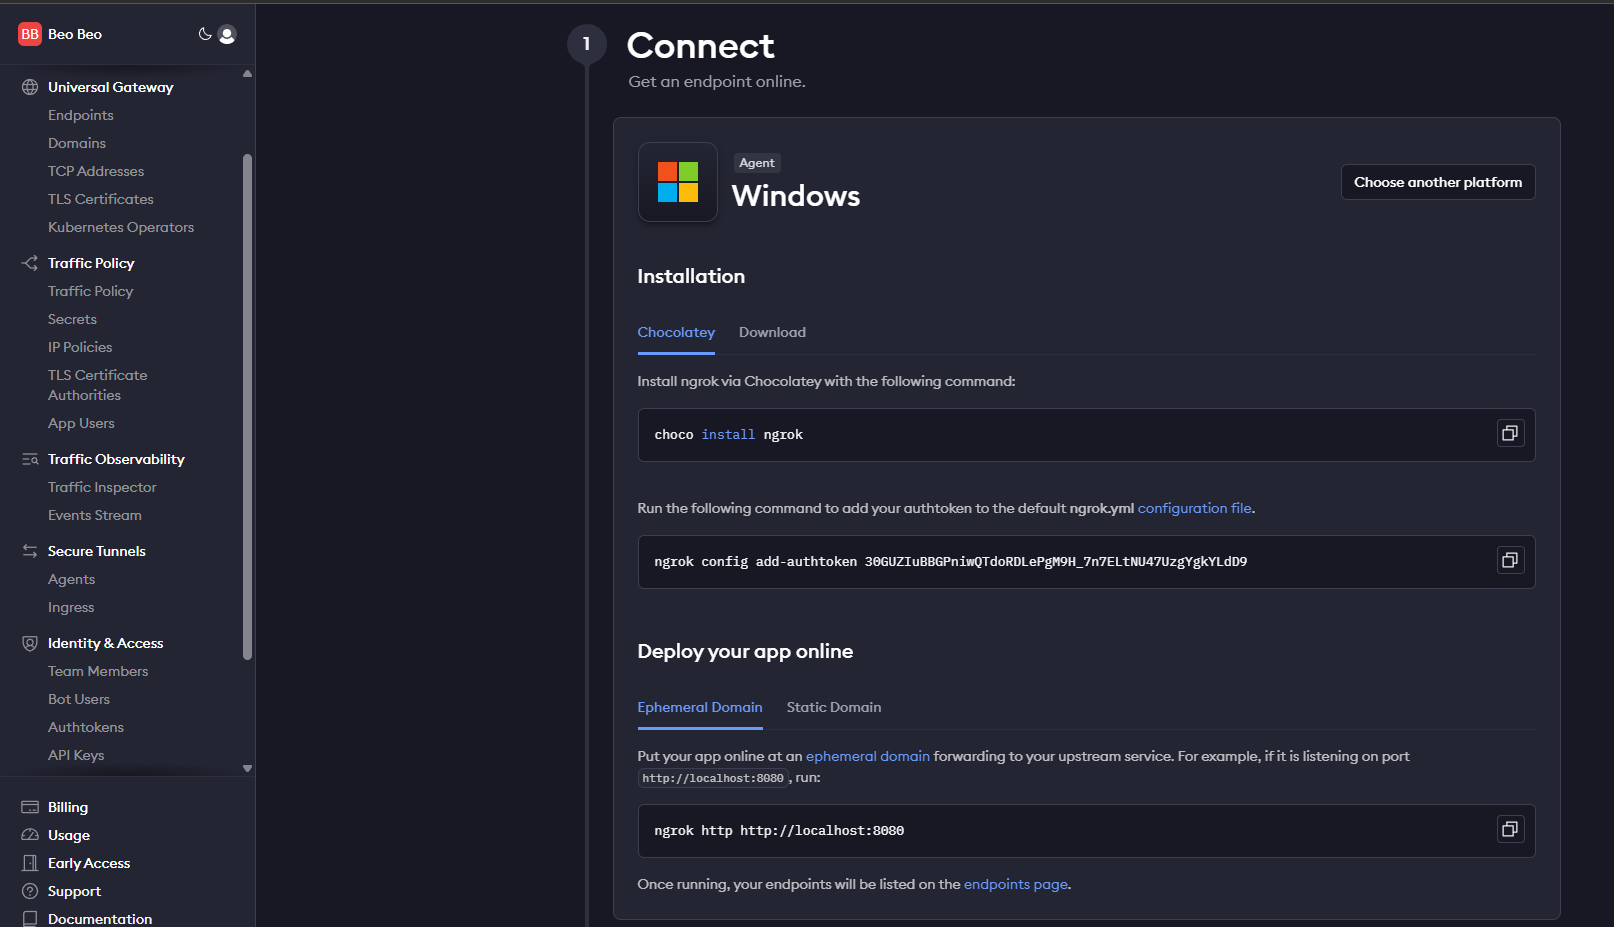Toggle the dark mode moon icon
The width and height of the screenshot is (1614, 927).
[x=205, y=34]
